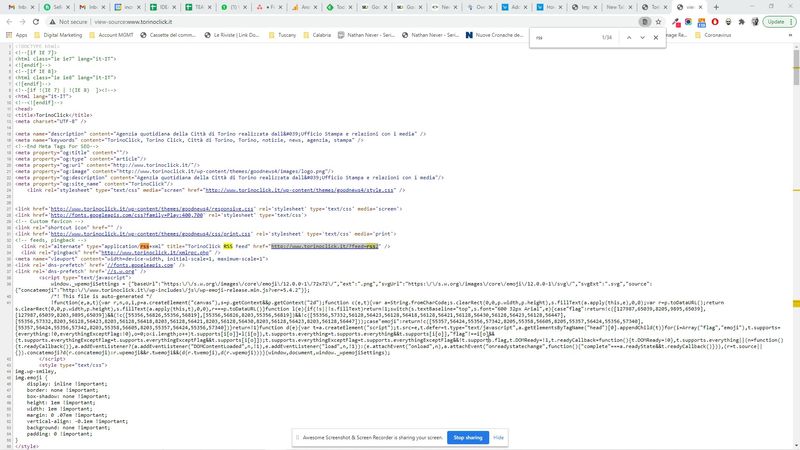Go back to the previous page
Image resolution: width=800 pixels, height=450 pixels.
pos(9,22)
